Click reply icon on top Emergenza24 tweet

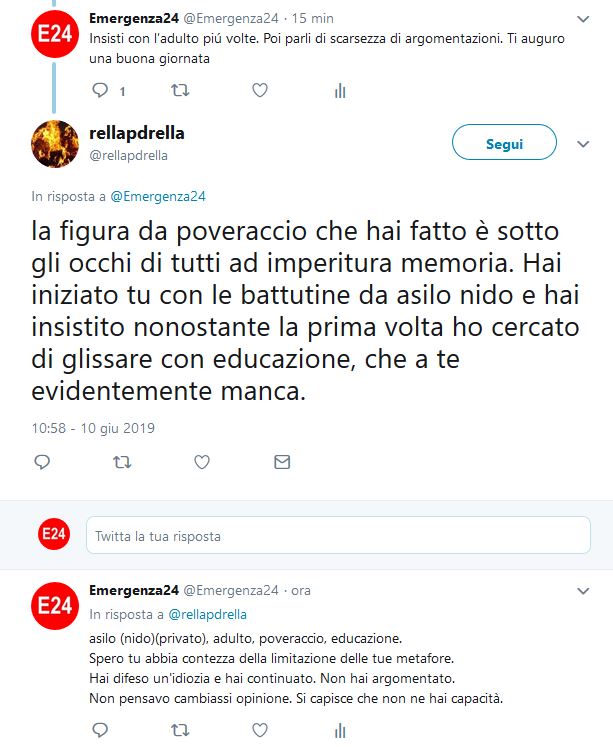(100, 90)
